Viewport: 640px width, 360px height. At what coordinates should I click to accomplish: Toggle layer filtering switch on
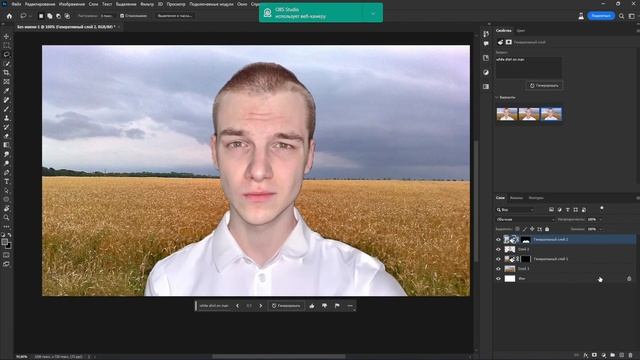602,209
